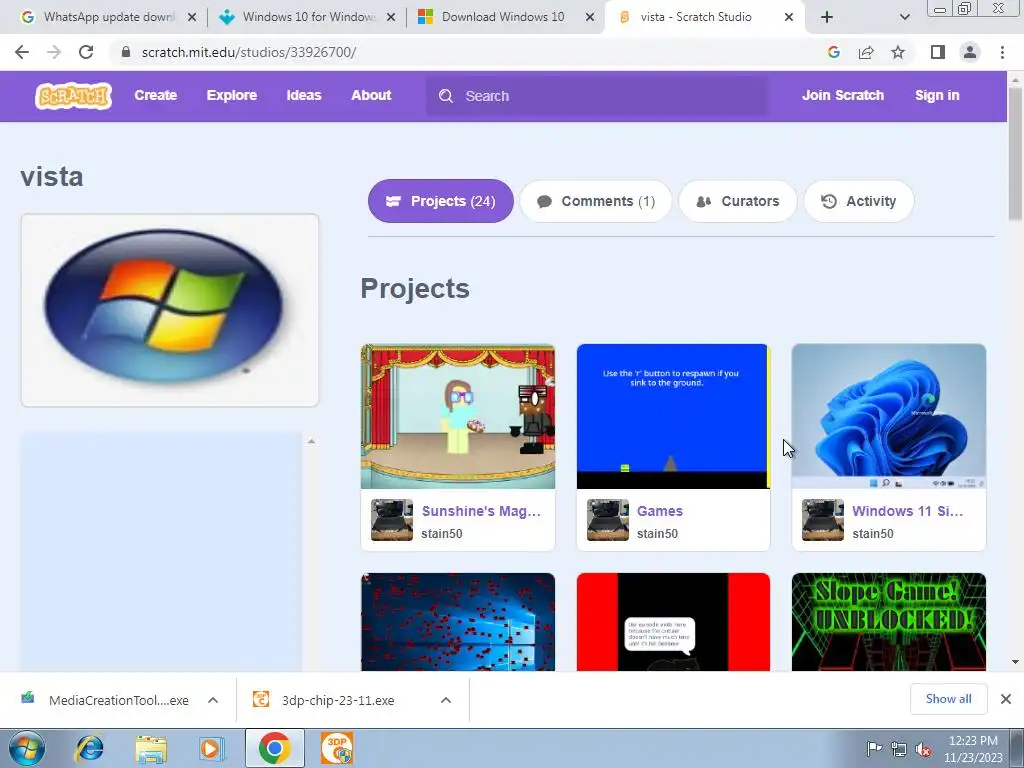The image size is (1024, 768).
Task: Click the page vertical scrollbar thumb
Action: tap(1016, 153)
